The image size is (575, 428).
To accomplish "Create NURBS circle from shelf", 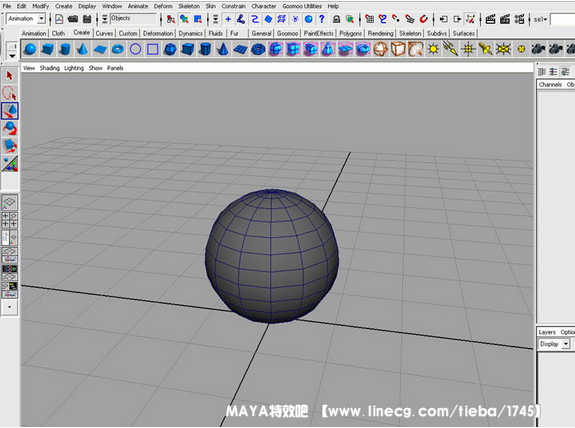I will [135, 49].
